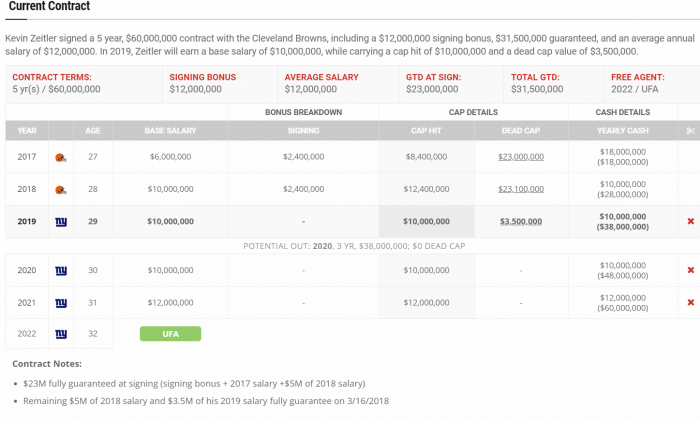Open the 2017 dead cap $23,000,000 link

pyautogui.click(x=521, y=157)
